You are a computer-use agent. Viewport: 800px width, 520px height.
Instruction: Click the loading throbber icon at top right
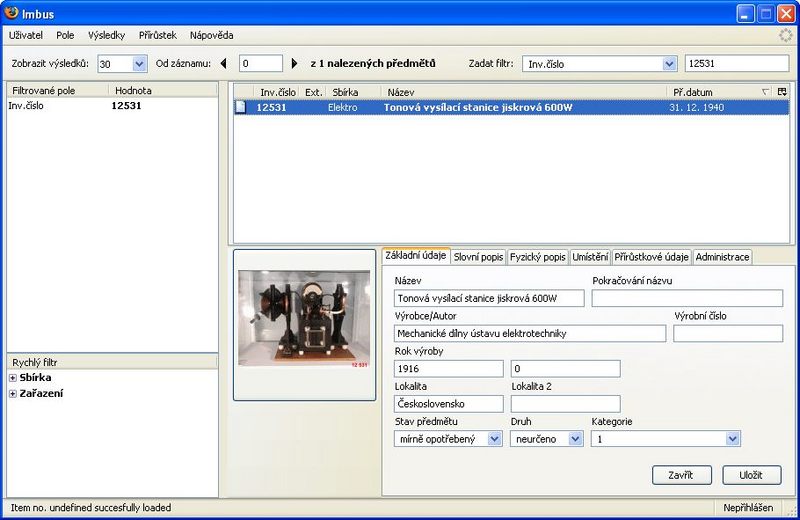click(786, 35)
